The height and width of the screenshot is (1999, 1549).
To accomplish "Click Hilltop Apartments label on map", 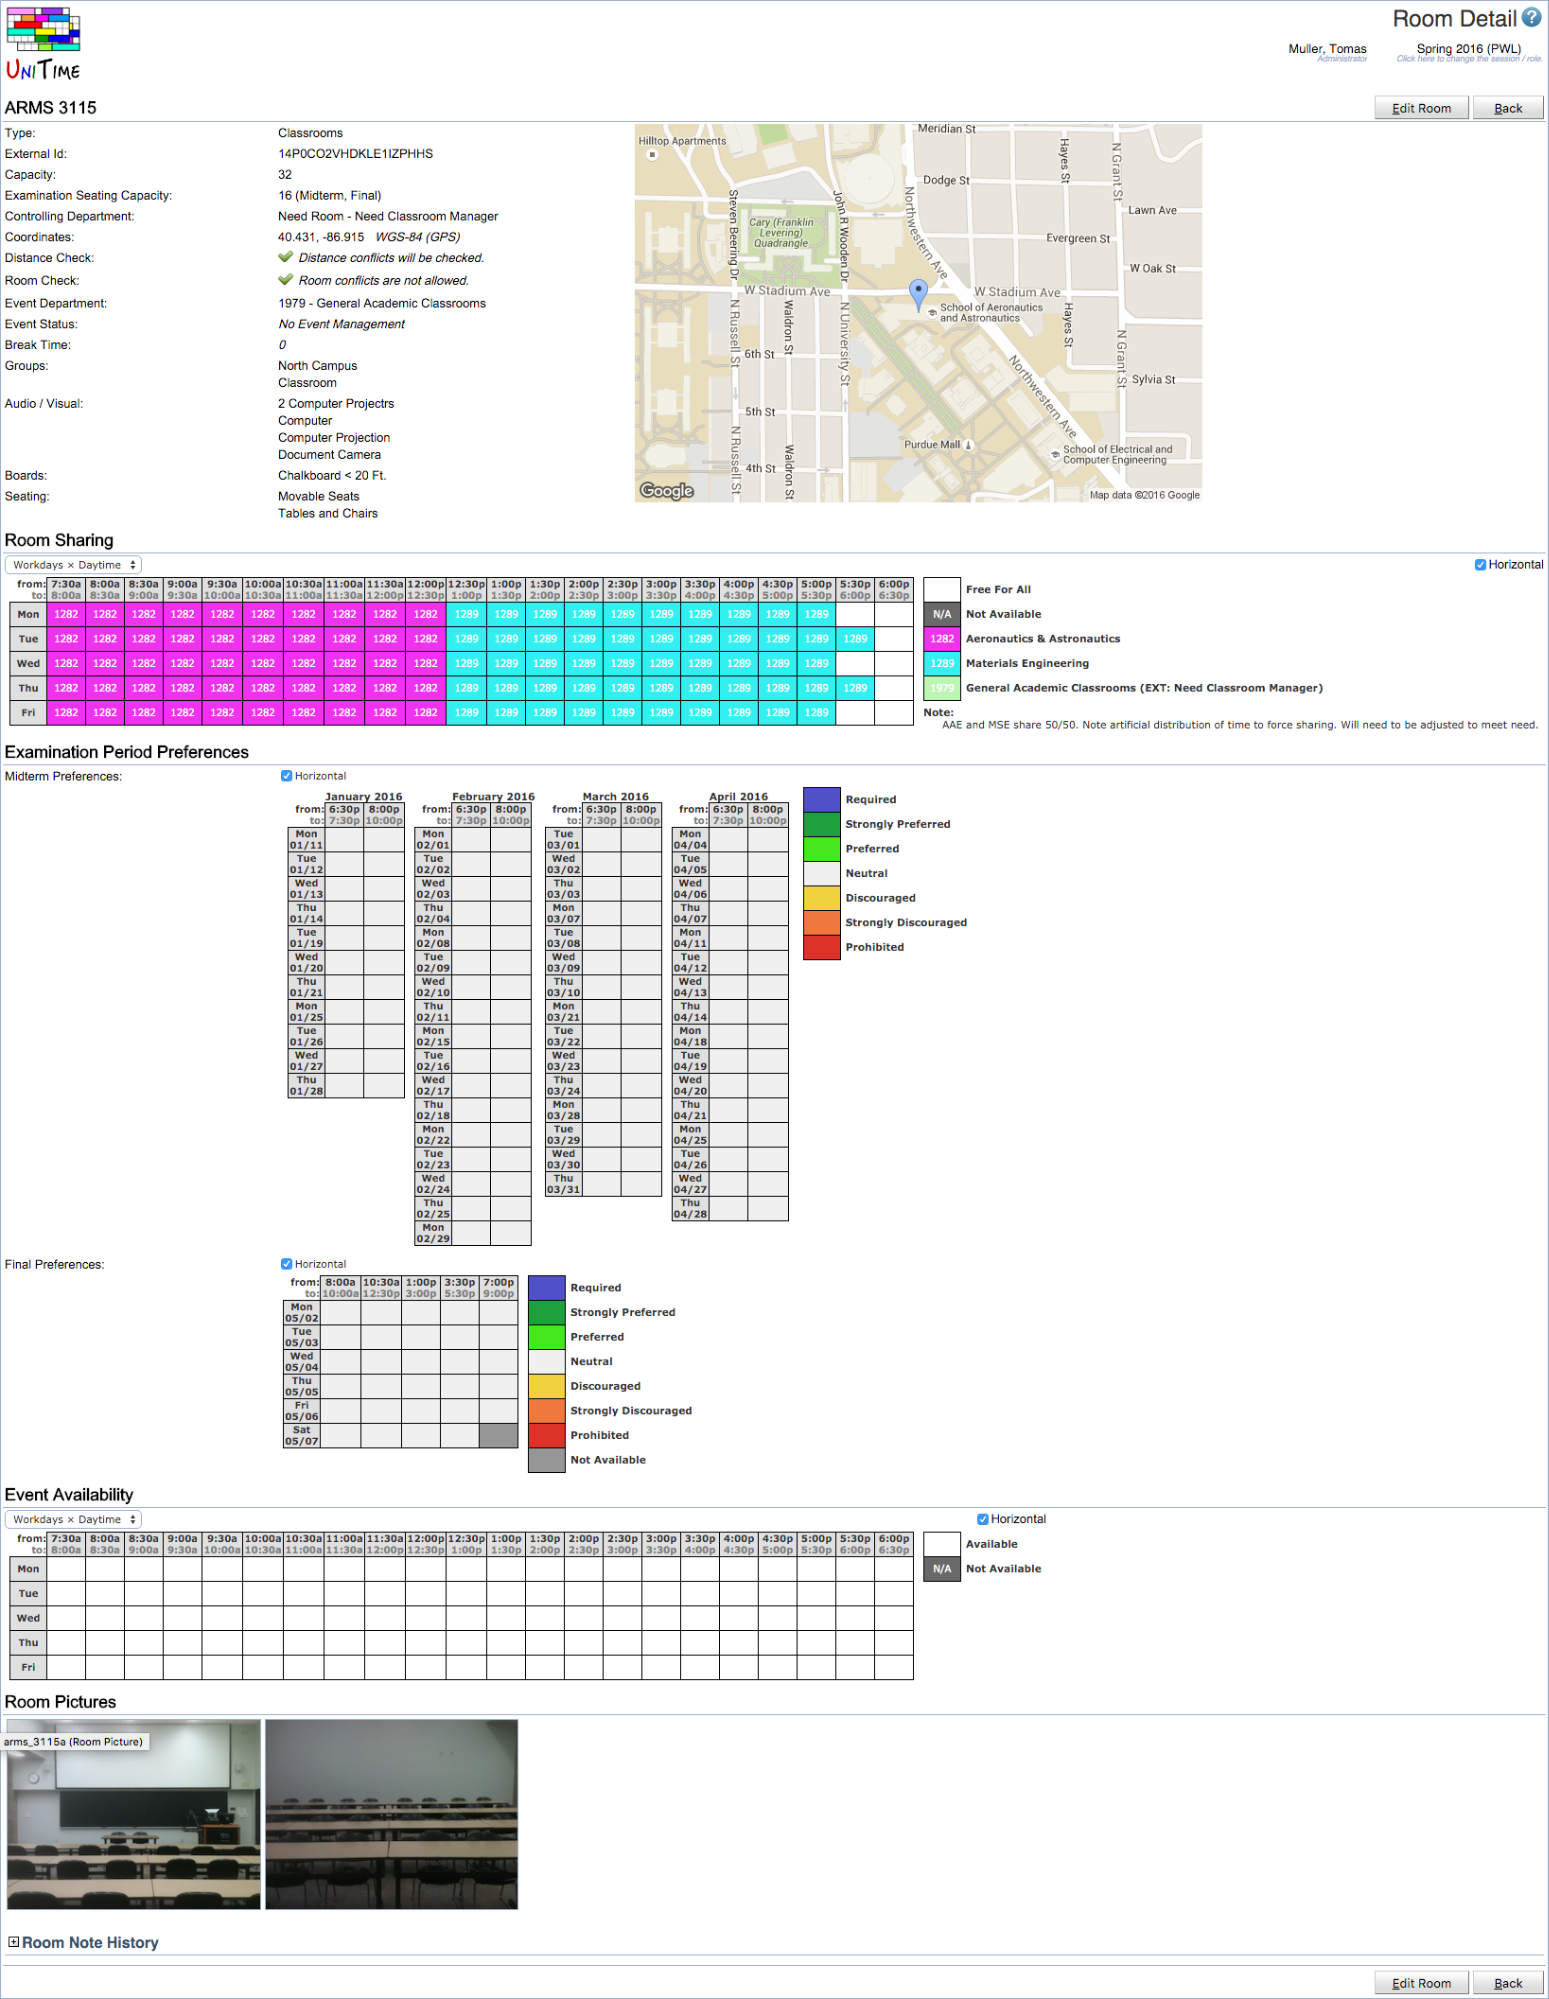I will click(682, 141).
